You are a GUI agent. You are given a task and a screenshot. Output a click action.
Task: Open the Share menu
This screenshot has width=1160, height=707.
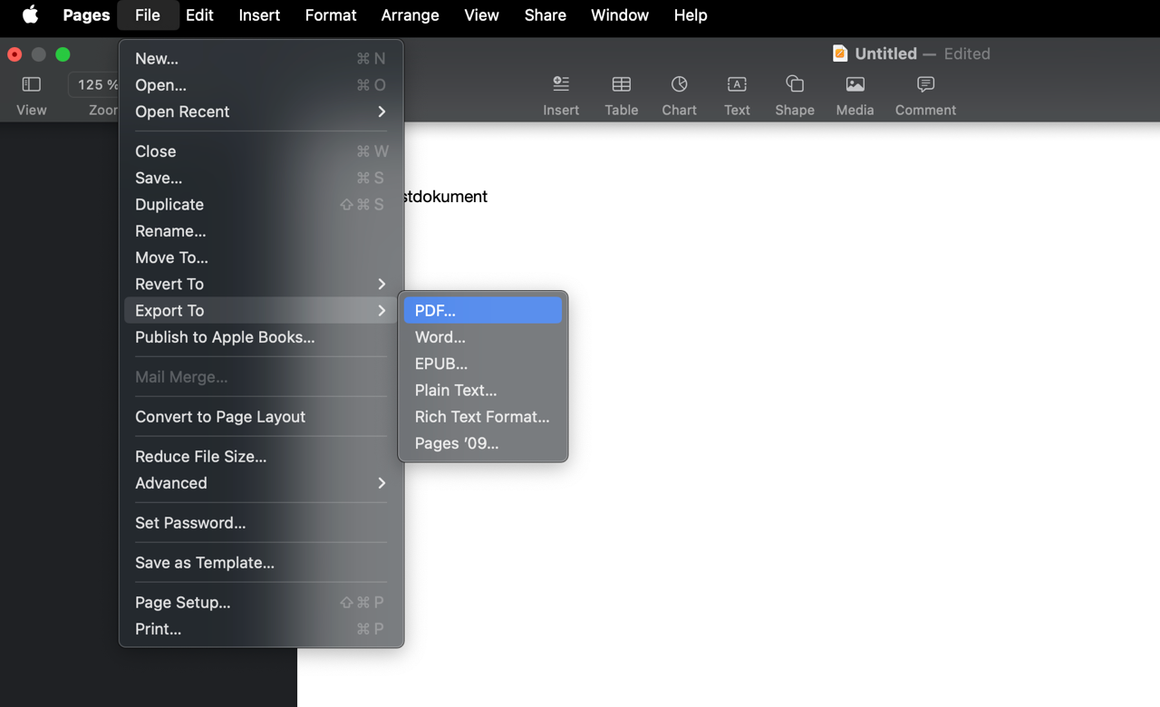545,15
